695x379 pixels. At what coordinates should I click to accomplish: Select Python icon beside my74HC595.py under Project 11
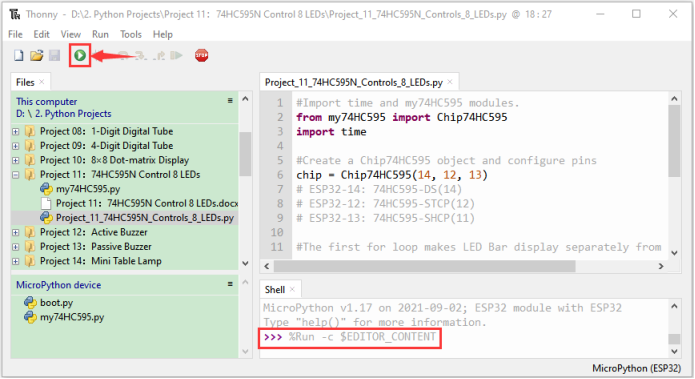coord(46,189)
